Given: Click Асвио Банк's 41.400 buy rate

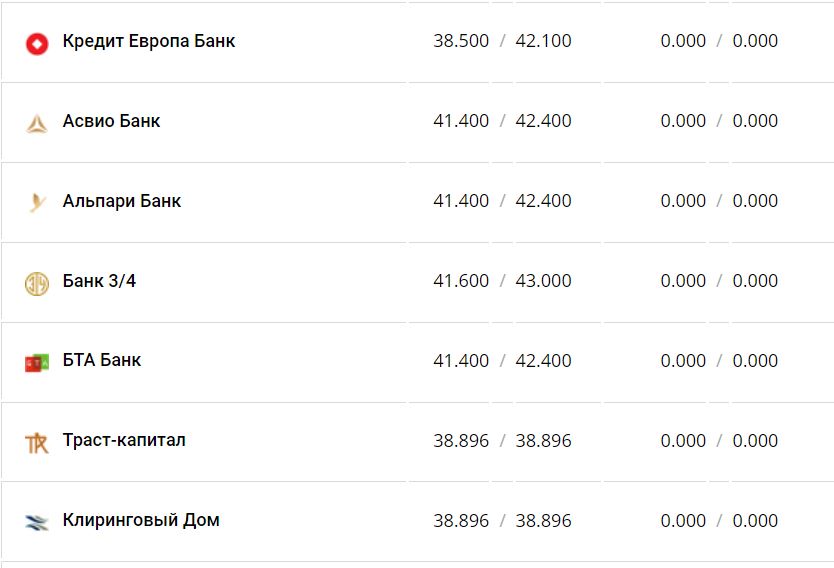Looking at the screenshot, I should [461, 121].
